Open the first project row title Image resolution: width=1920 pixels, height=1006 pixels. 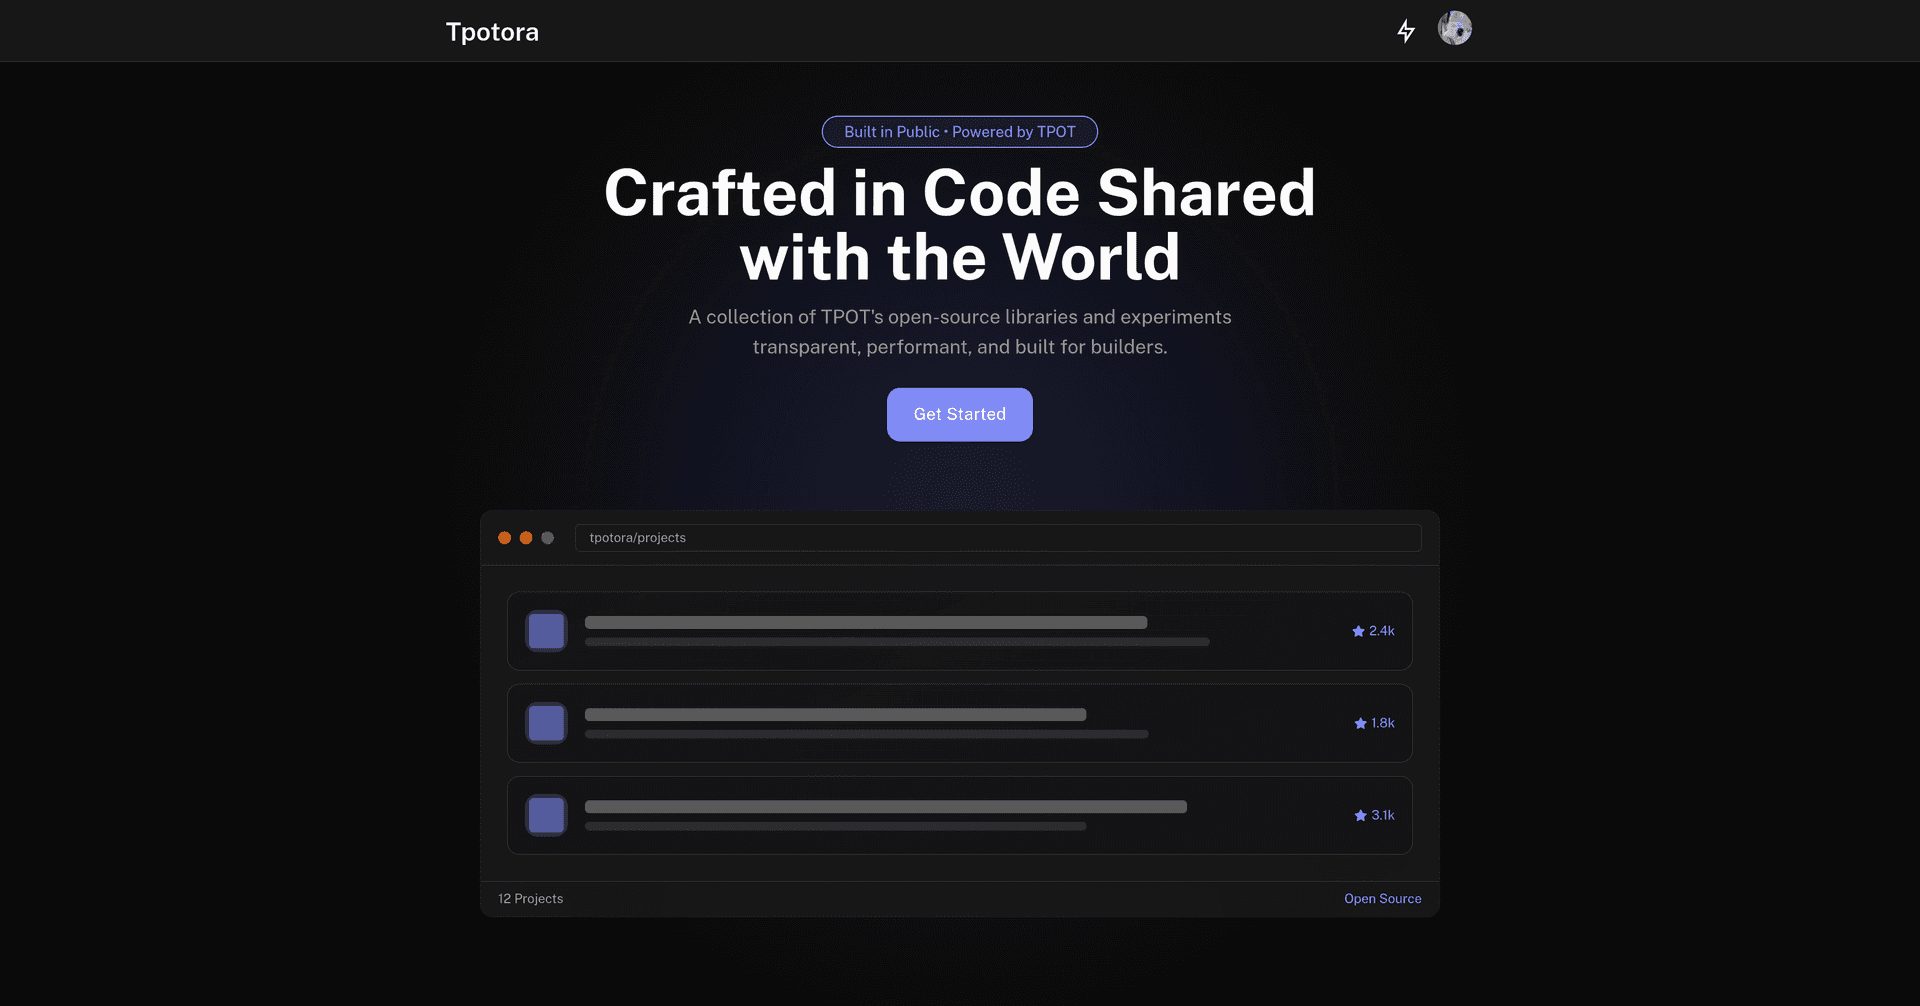coord(865,622)
